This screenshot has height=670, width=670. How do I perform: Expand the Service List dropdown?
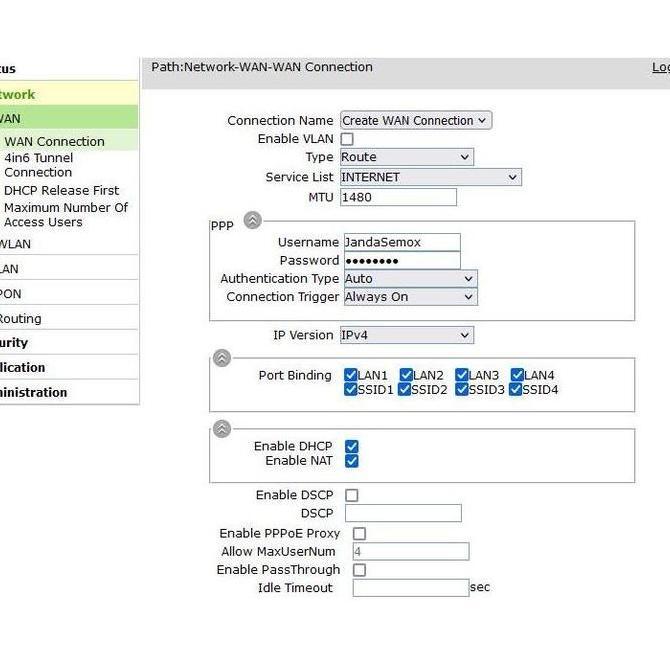coord(430,177)
